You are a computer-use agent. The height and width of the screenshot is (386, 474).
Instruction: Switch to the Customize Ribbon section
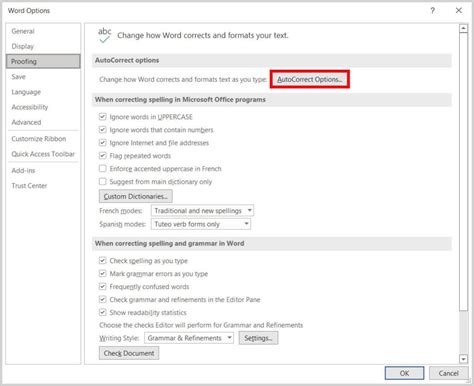click(x=39, y=139)
